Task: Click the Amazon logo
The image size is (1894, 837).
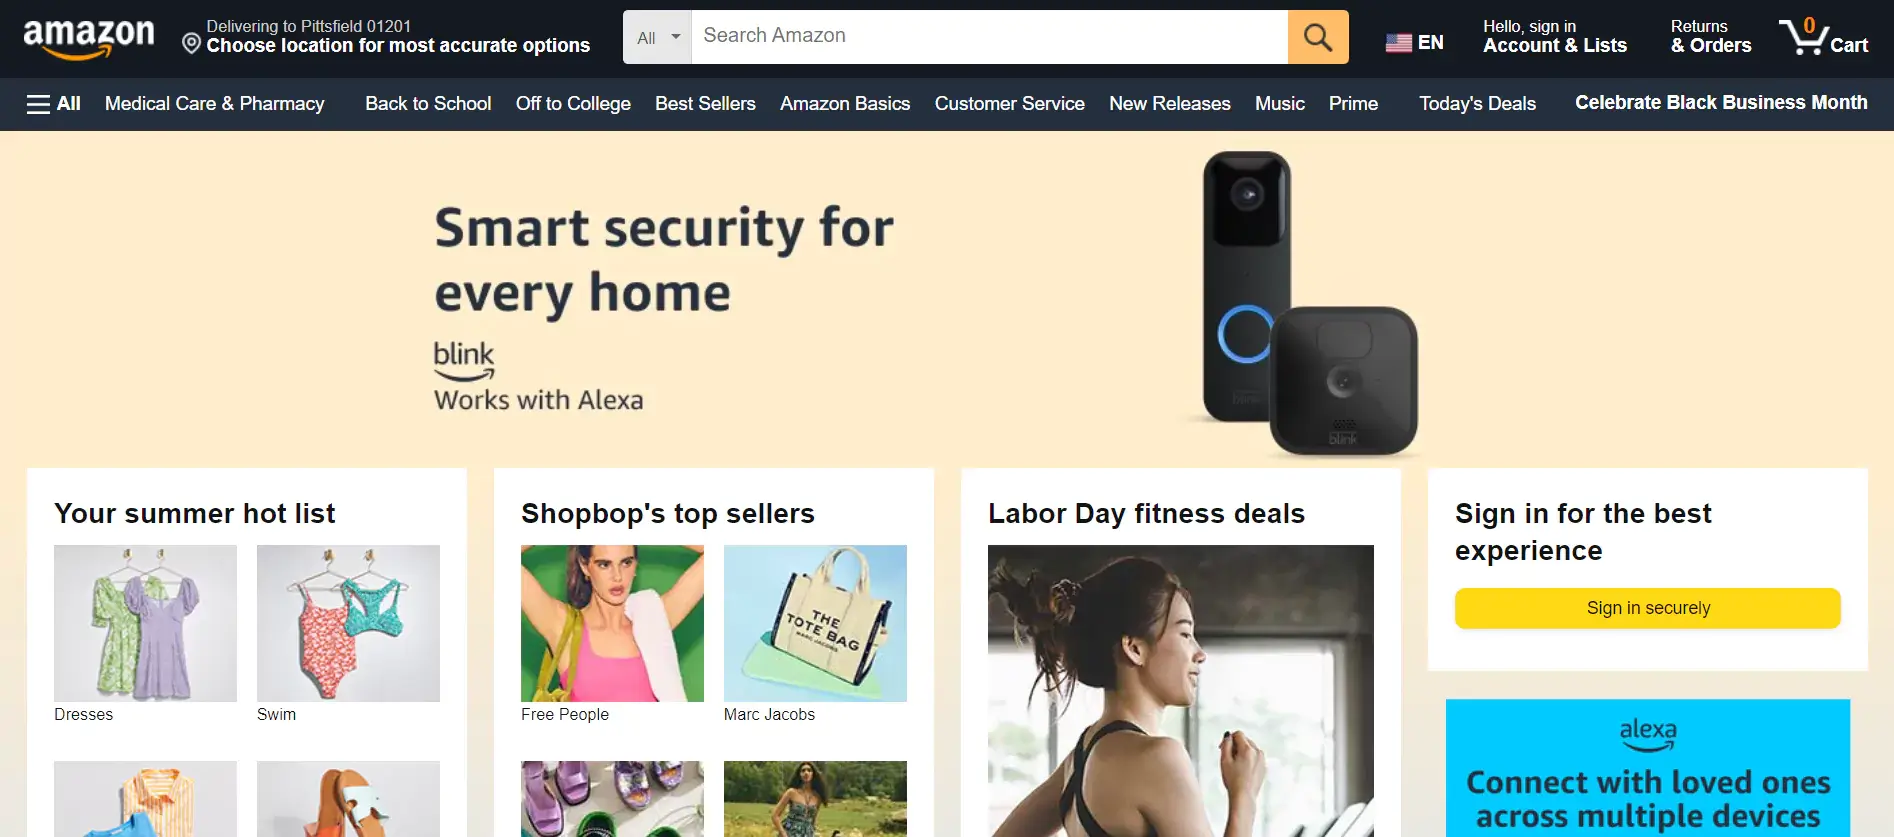Action: (x=89, y=38)
